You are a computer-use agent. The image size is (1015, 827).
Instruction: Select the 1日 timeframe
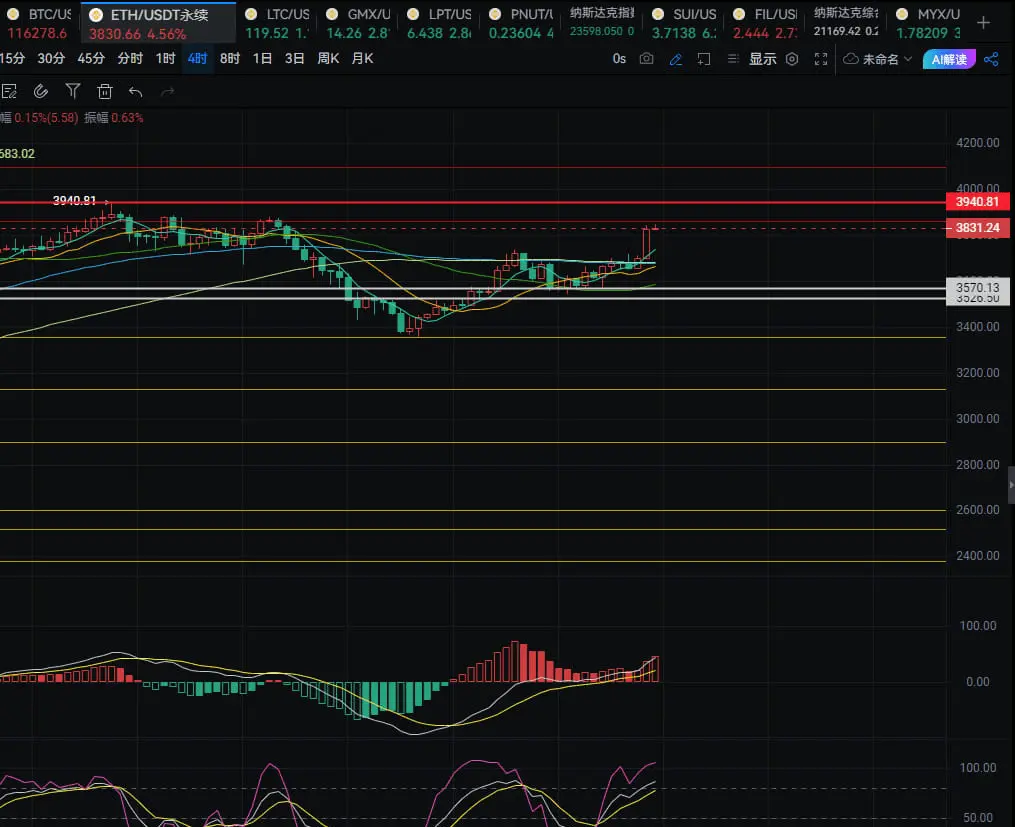click(x=262, y=58)
